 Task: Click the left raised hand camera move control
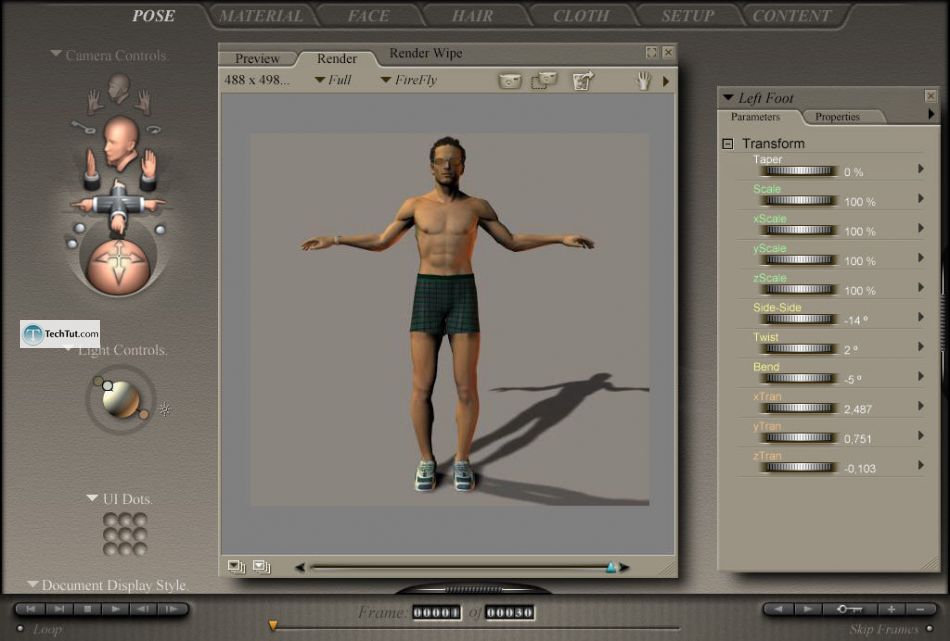point(91,168)
